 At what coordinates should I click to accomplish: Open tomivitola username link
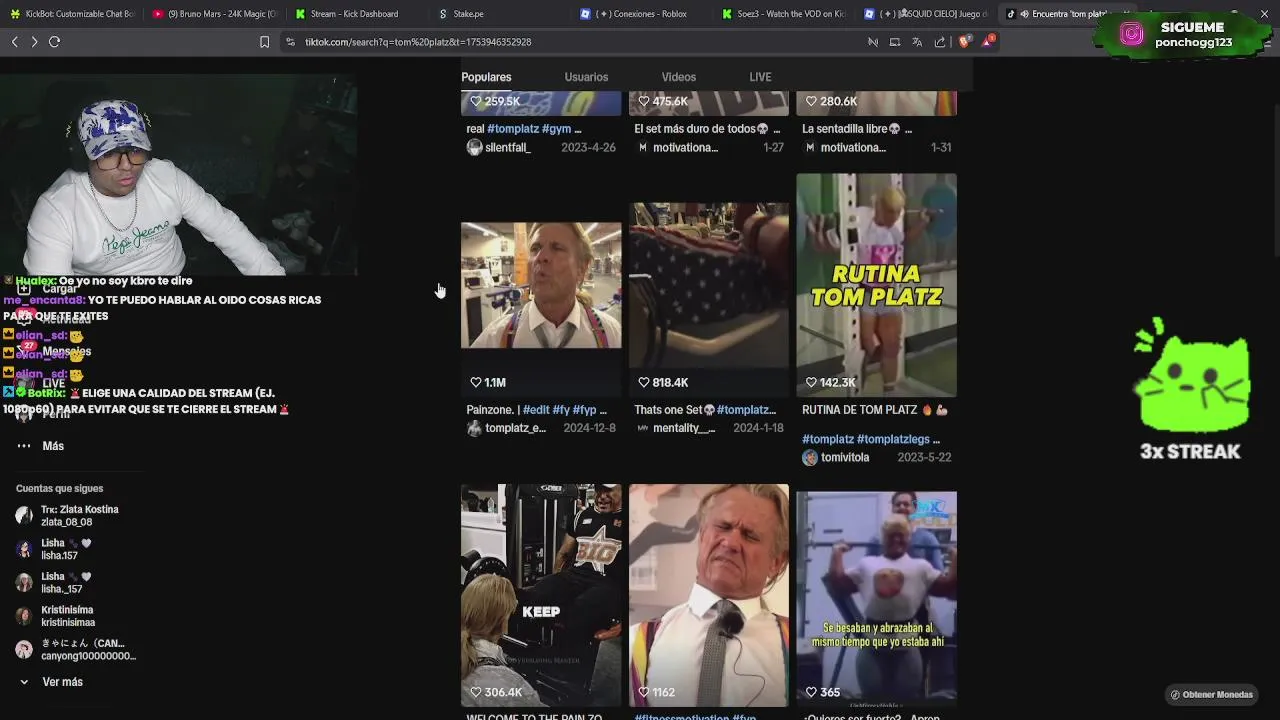pyautogui.click(x=845, y=457)
